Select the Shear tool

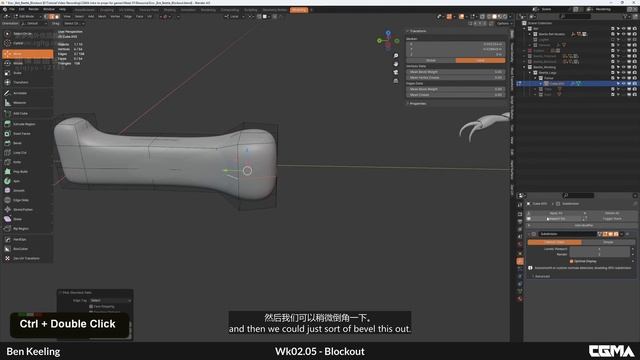27,219
